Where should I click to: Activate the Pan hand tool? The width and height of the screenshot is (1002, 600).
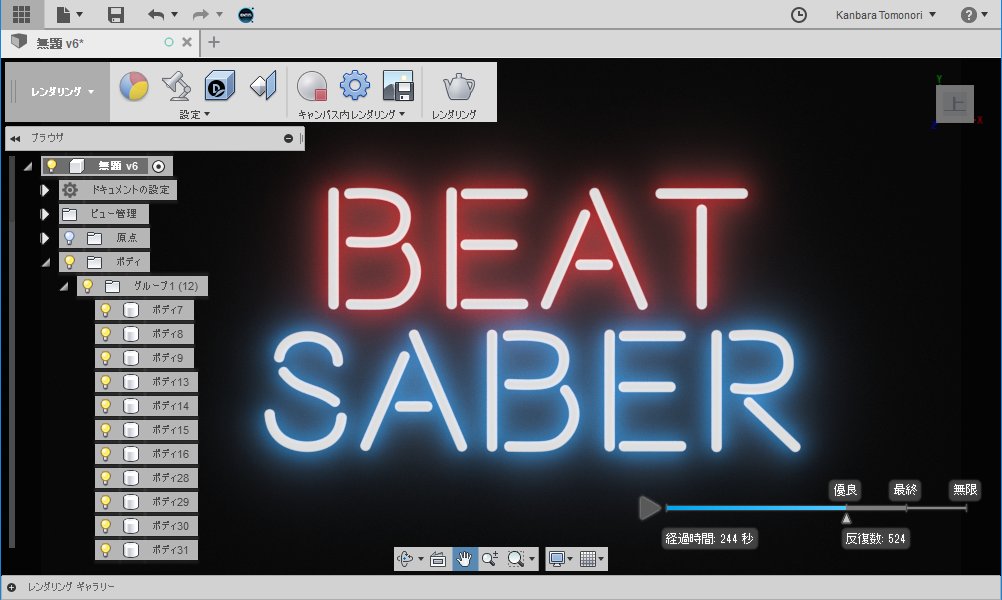(x=464, y=559)
